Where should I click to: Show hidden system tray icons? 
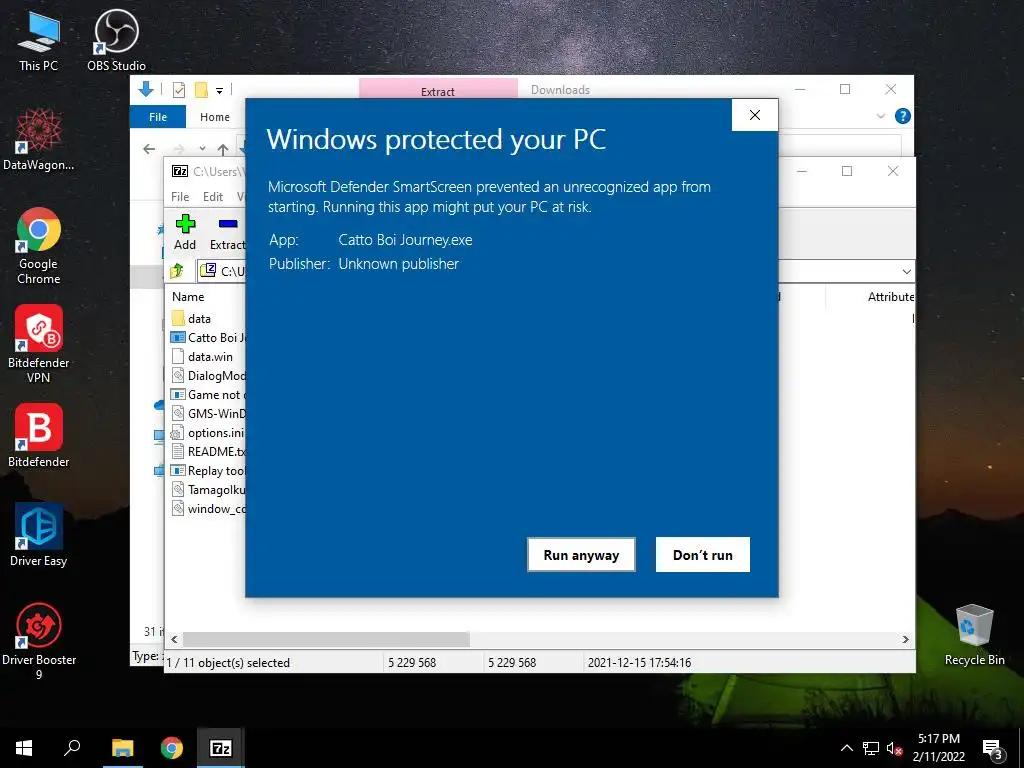pos(846,748)
